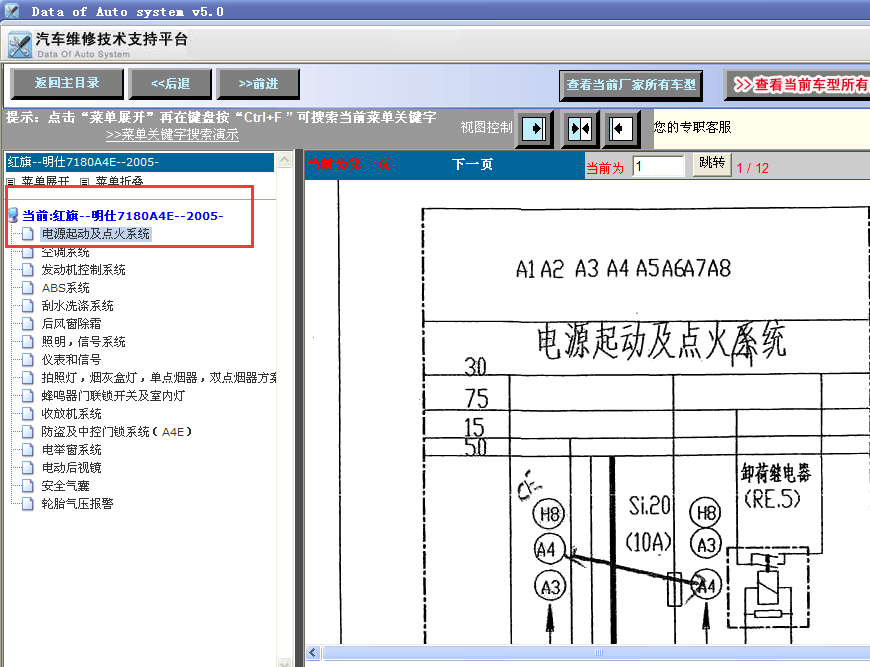
Task: Click the last 视图控制 collapse-panel icon
Action: point(622,129)
